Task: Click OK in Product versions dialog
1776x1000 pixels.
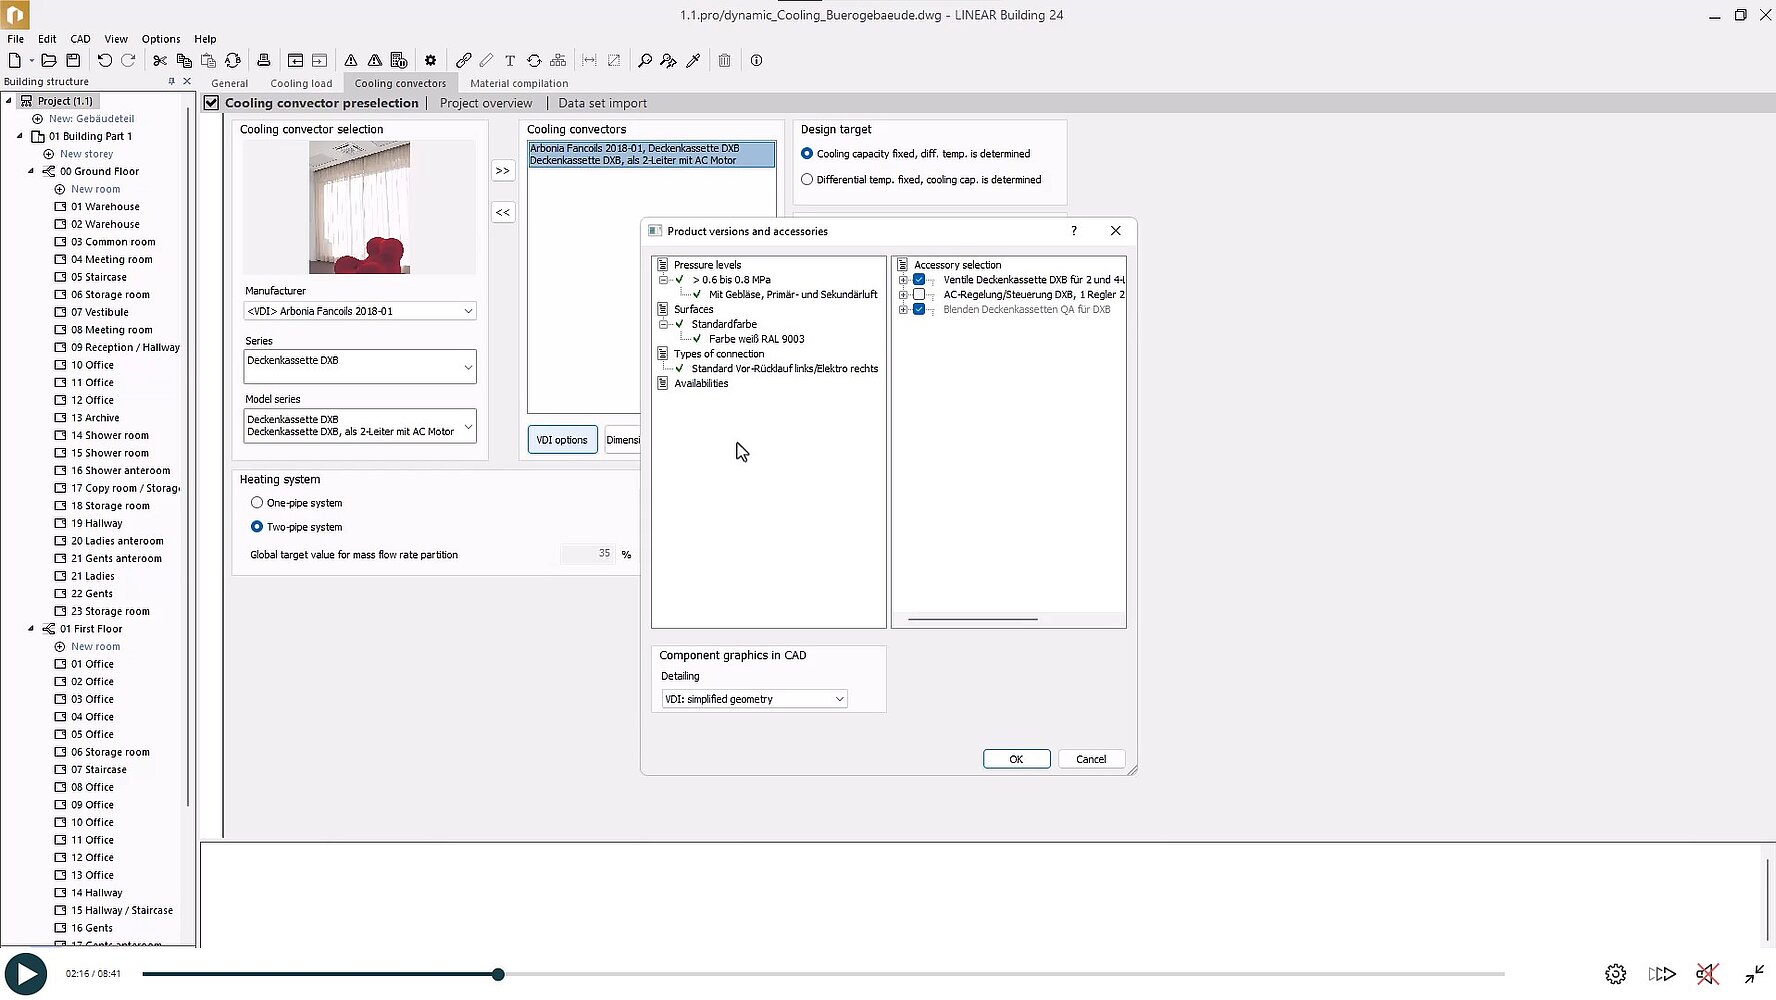Action: point(1016,759)
